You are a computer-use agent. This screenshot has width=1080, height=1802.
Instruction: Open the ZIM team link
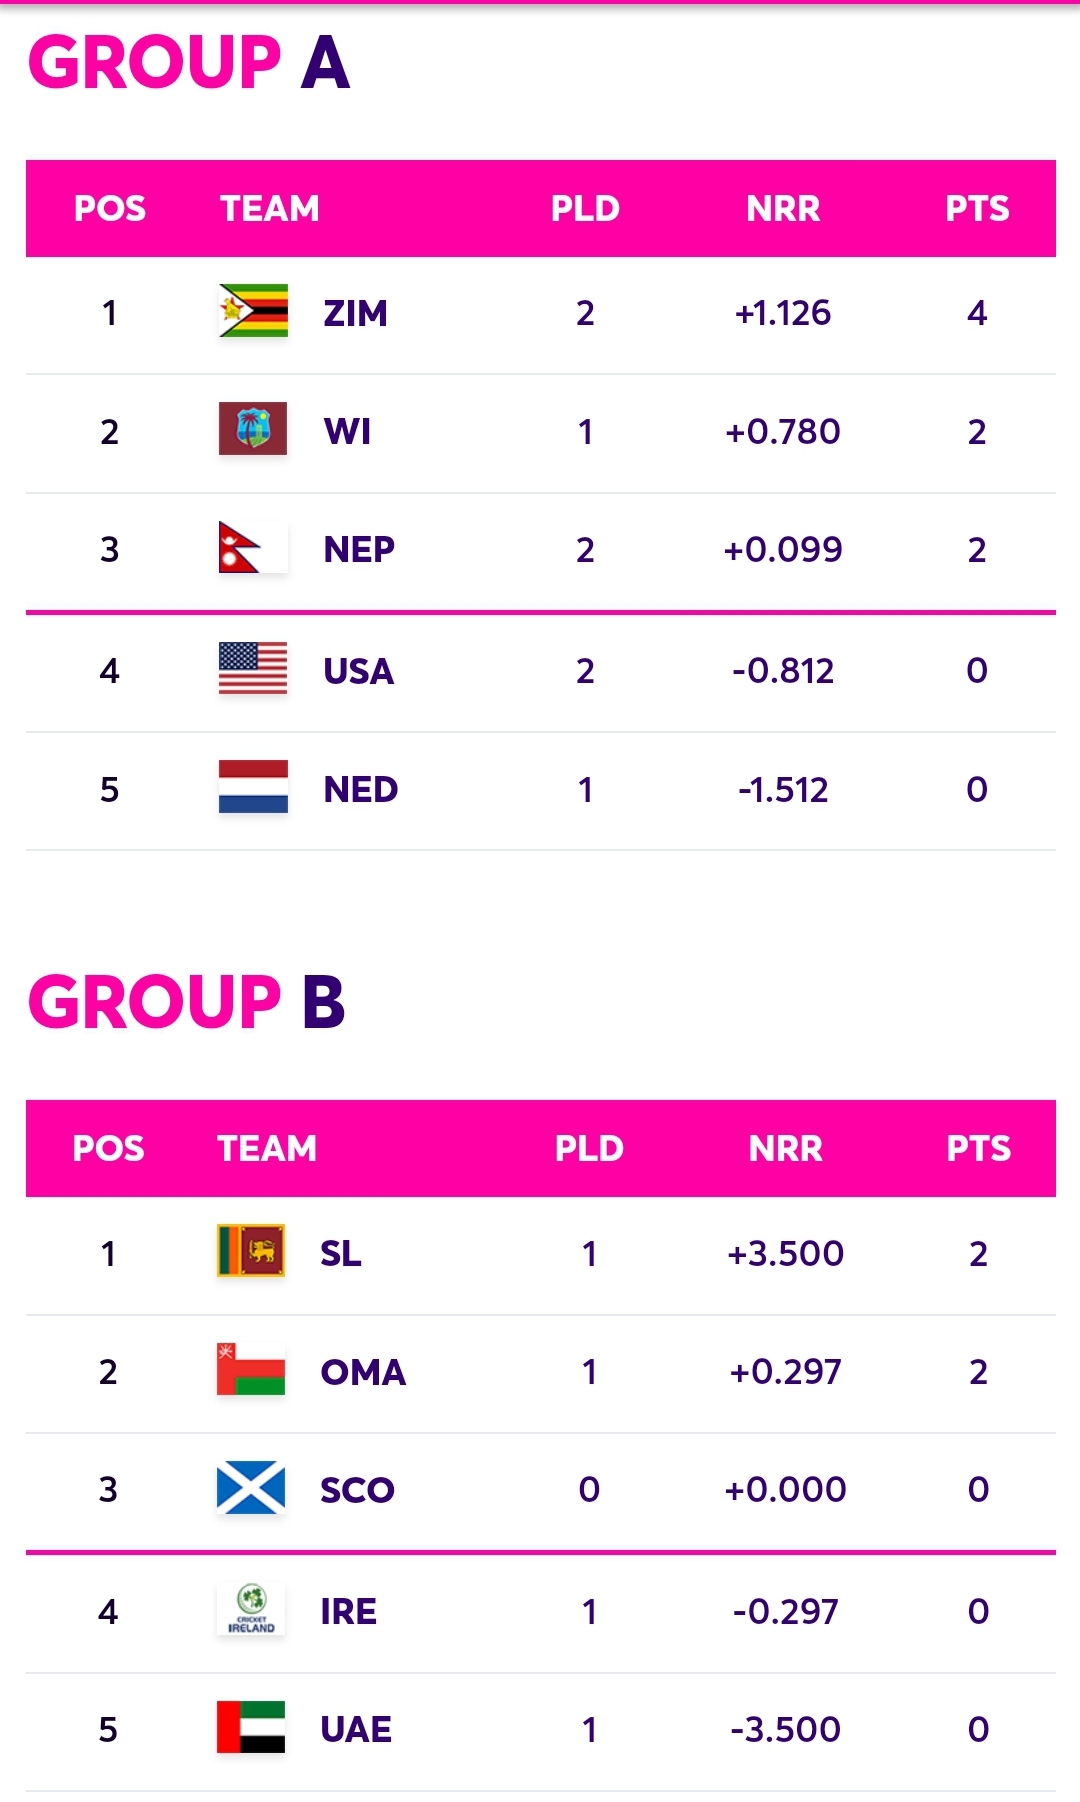[x=355, y=313]
